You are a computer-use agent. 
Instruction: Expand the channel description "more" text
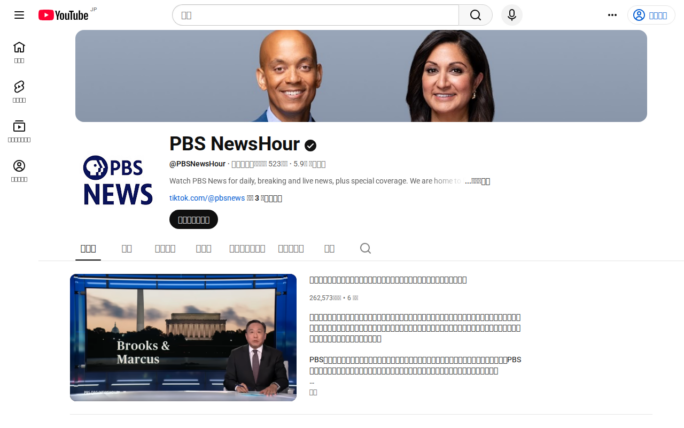[x=479, y=181]
